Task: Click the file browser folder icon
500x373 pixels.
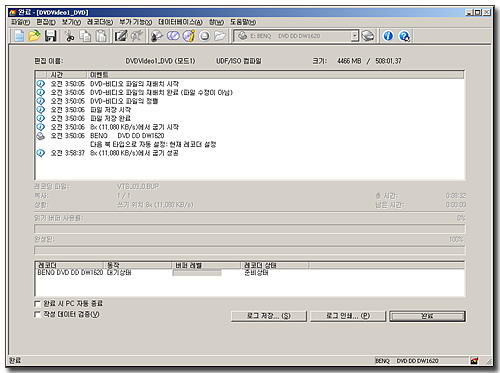Action: pos(220,36)
